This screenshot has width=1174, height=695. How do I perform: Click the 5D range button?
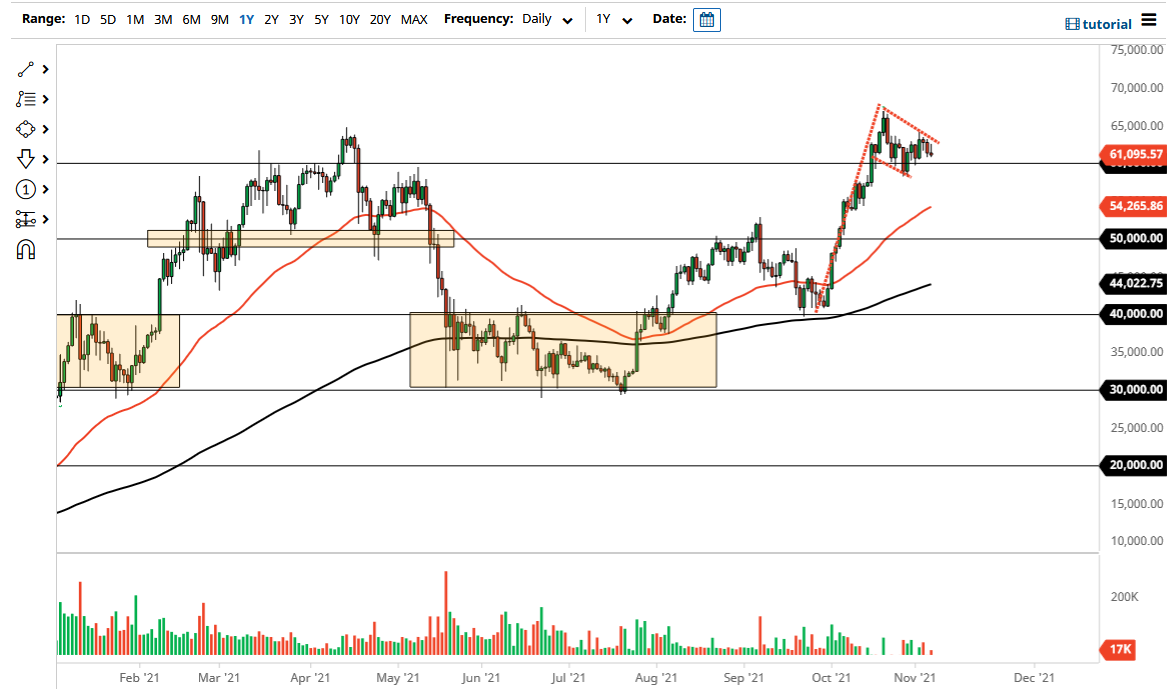[x=107, y=19]
